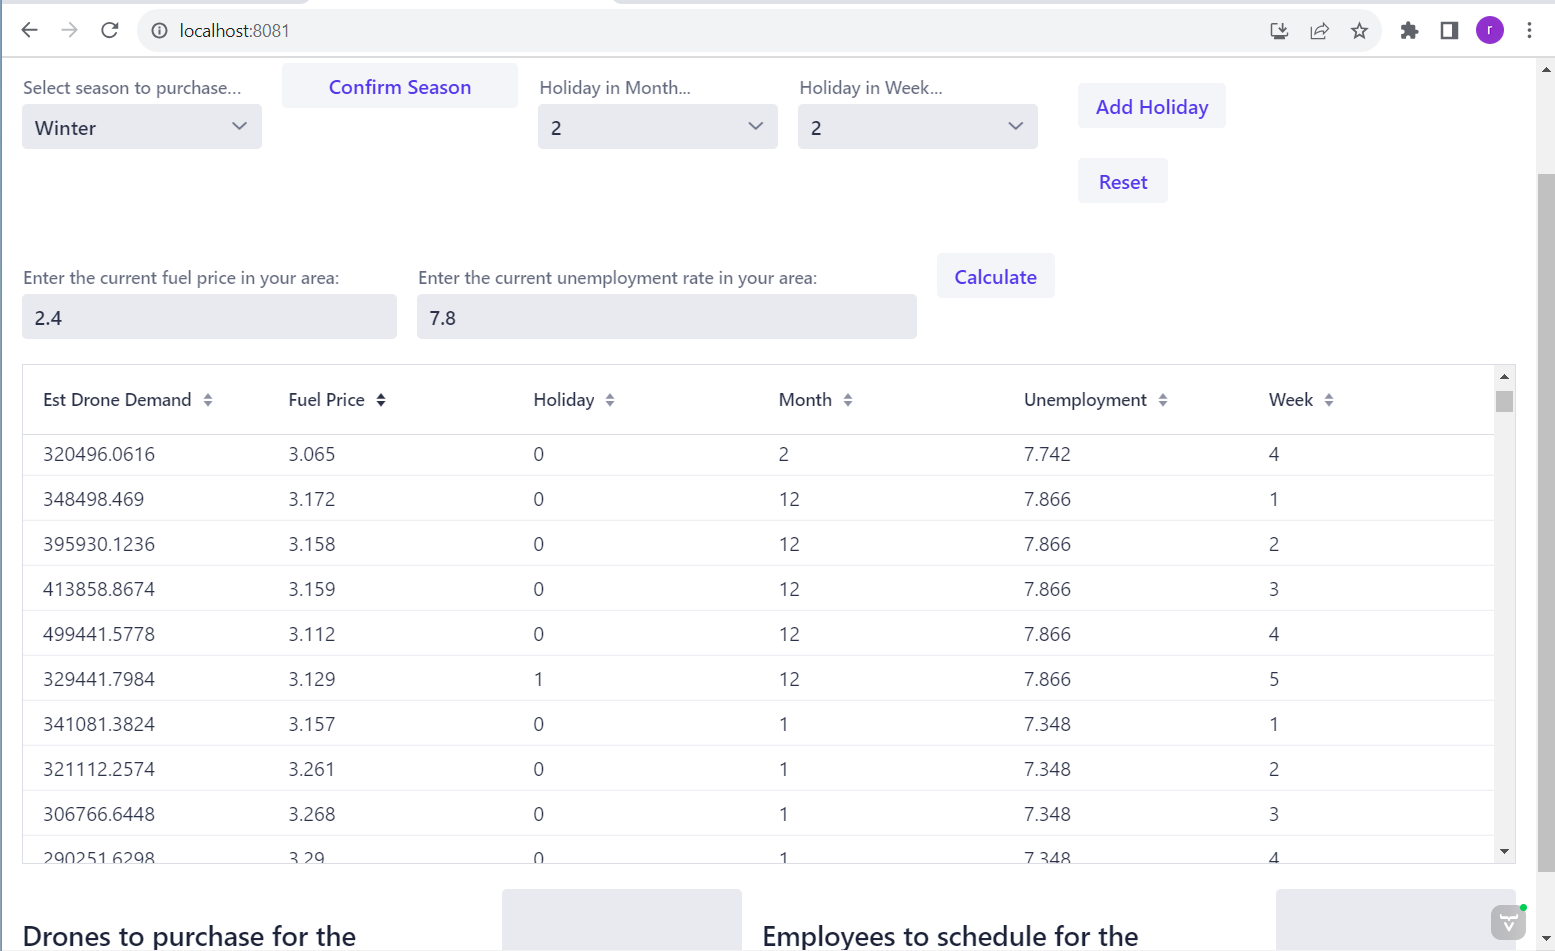Reload the page with refresh icon
Screen dimensions: 1555x951
click(x=110, y=31)
